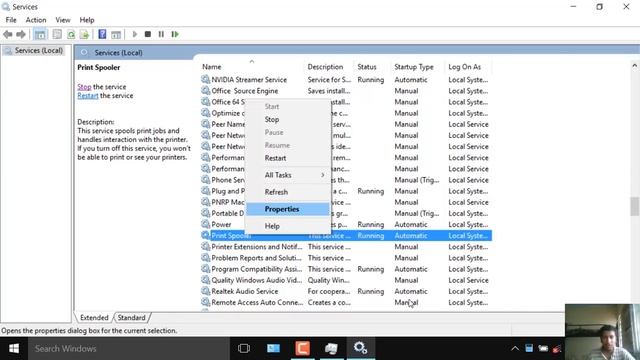Select the Problem Reports and Soluti... service row

tap(346, 258)
